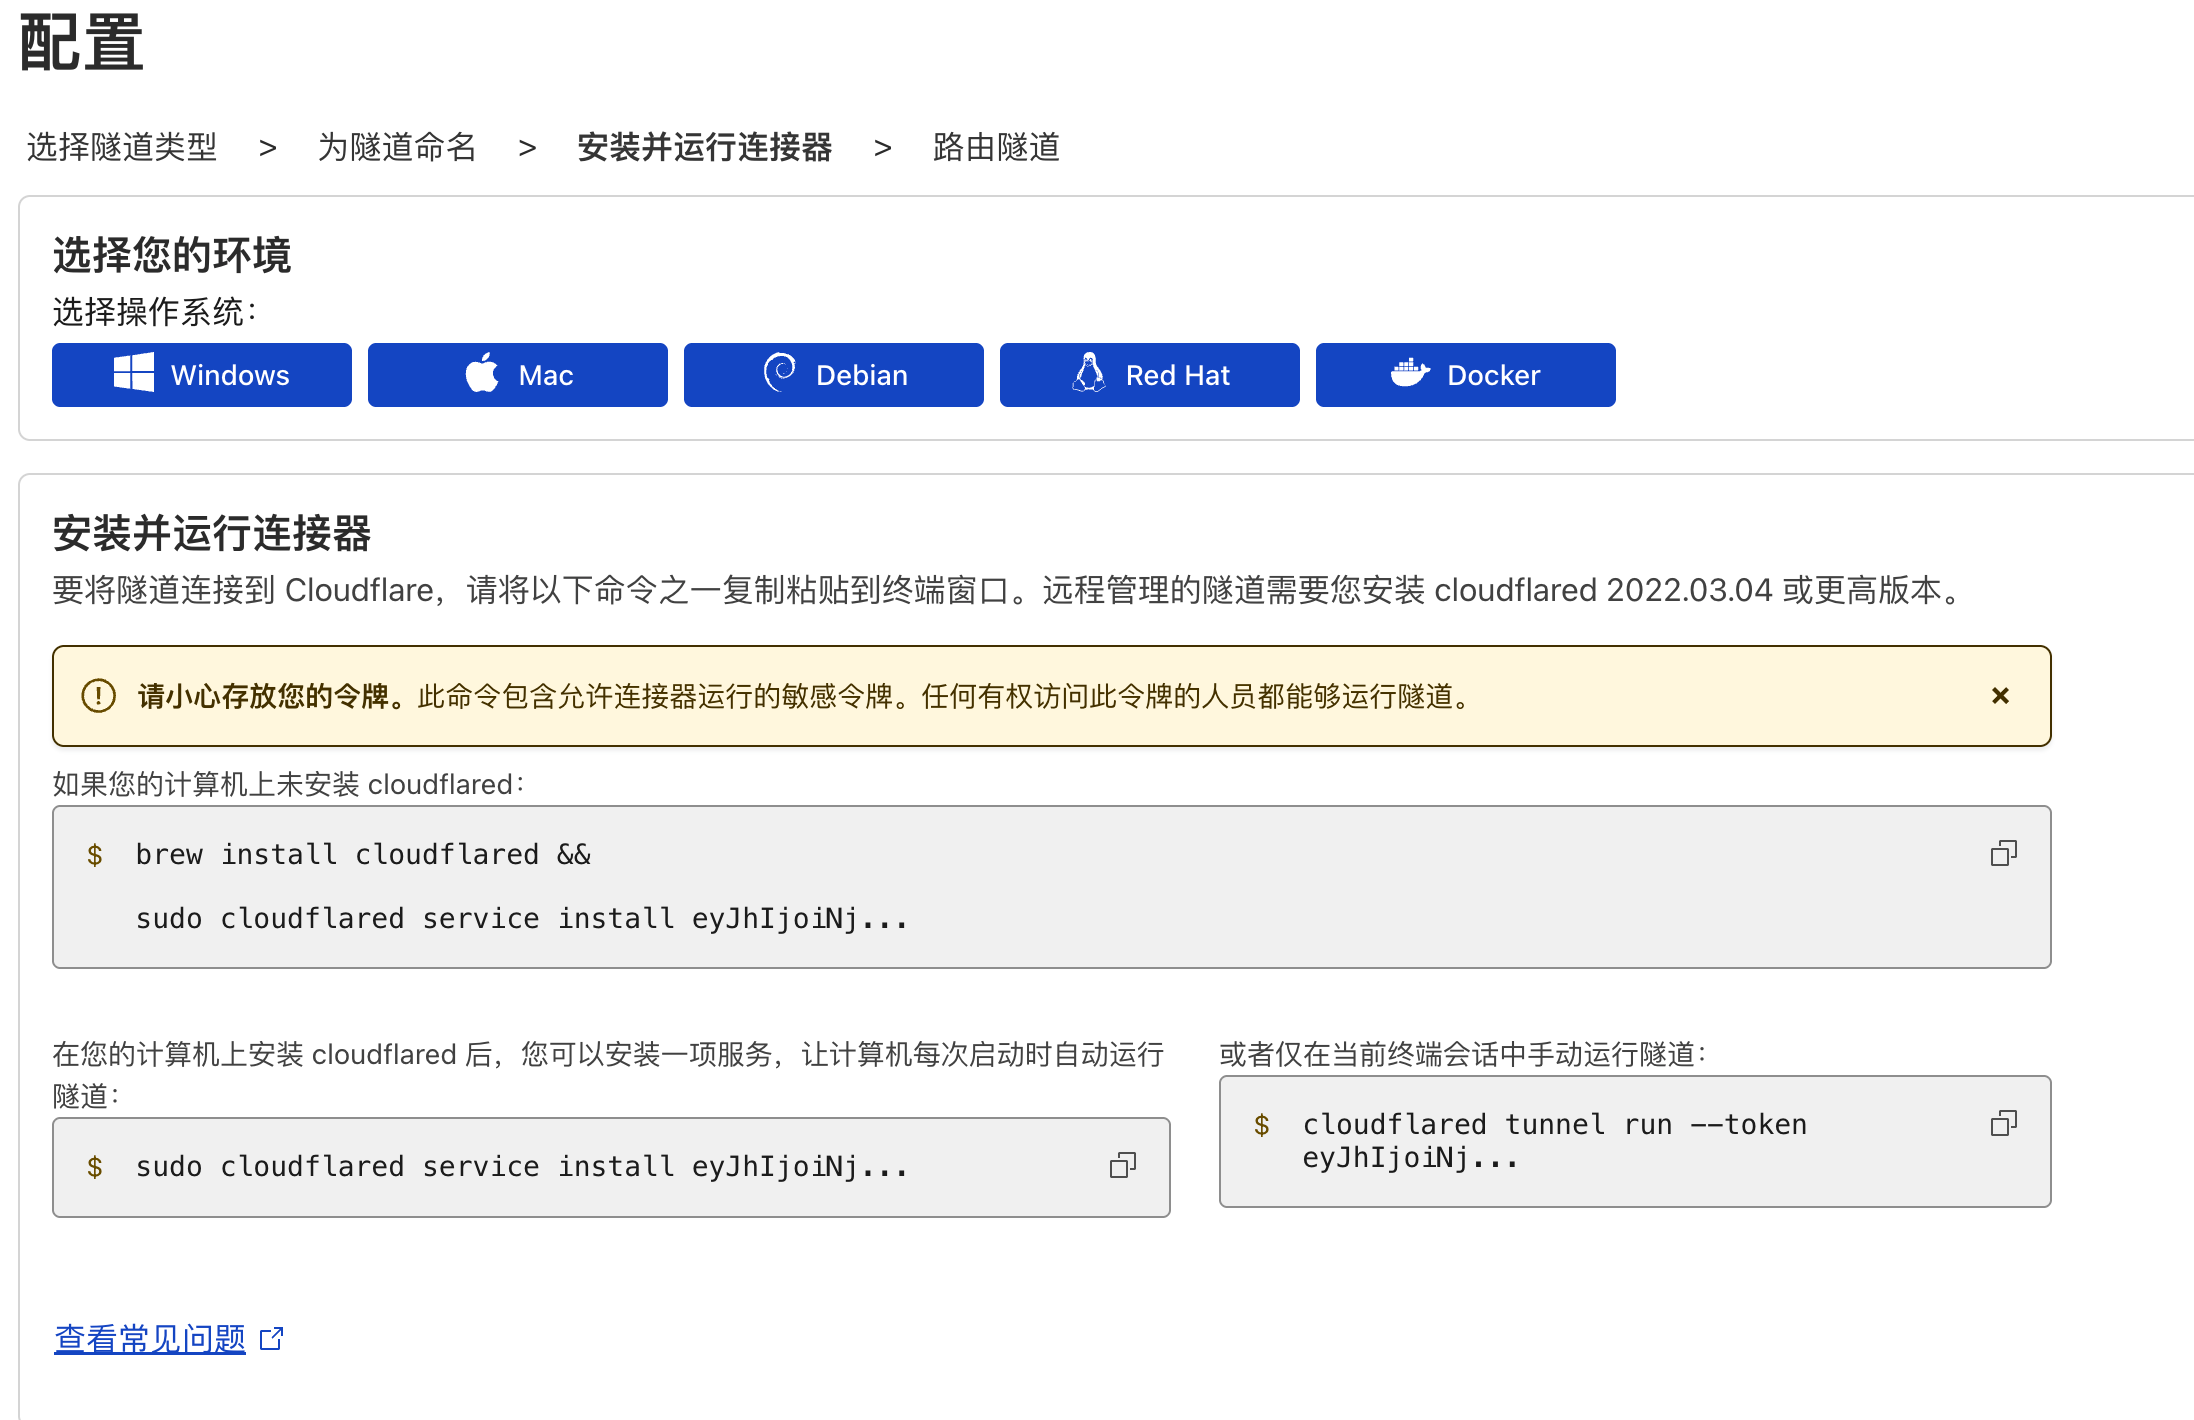Click the Docker whale icon
Viewport: 2194px width, 1420px height.
[x=1410, y=373]
